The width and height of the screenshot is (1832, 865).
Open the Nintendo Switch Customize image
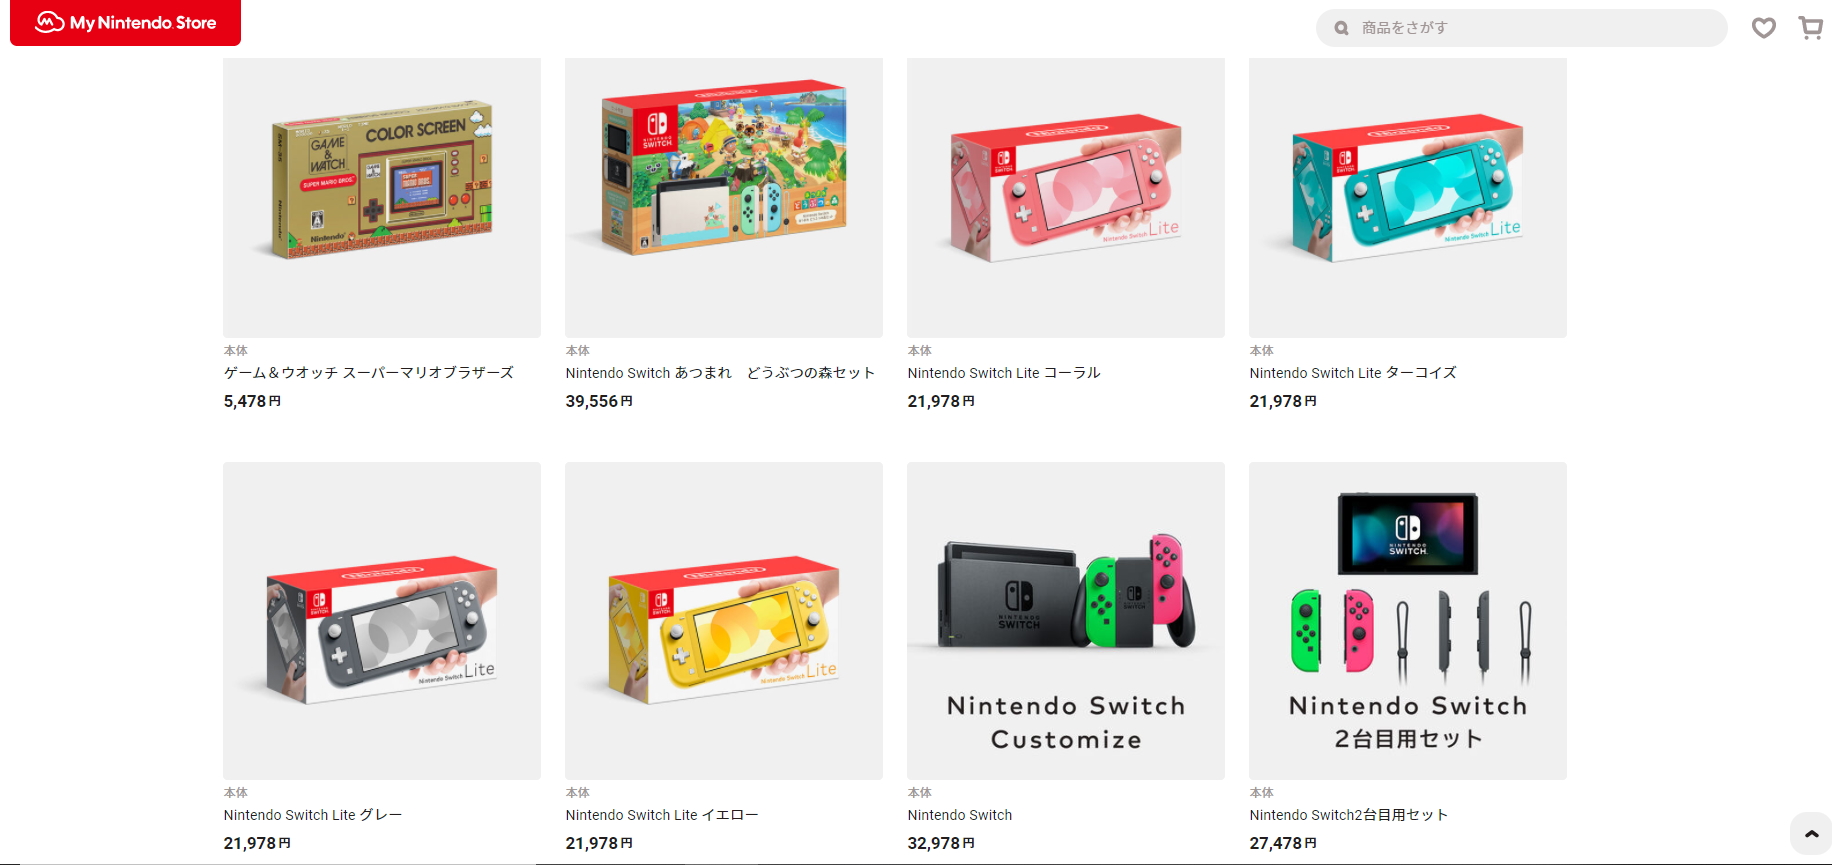(x=1066, y=620)
